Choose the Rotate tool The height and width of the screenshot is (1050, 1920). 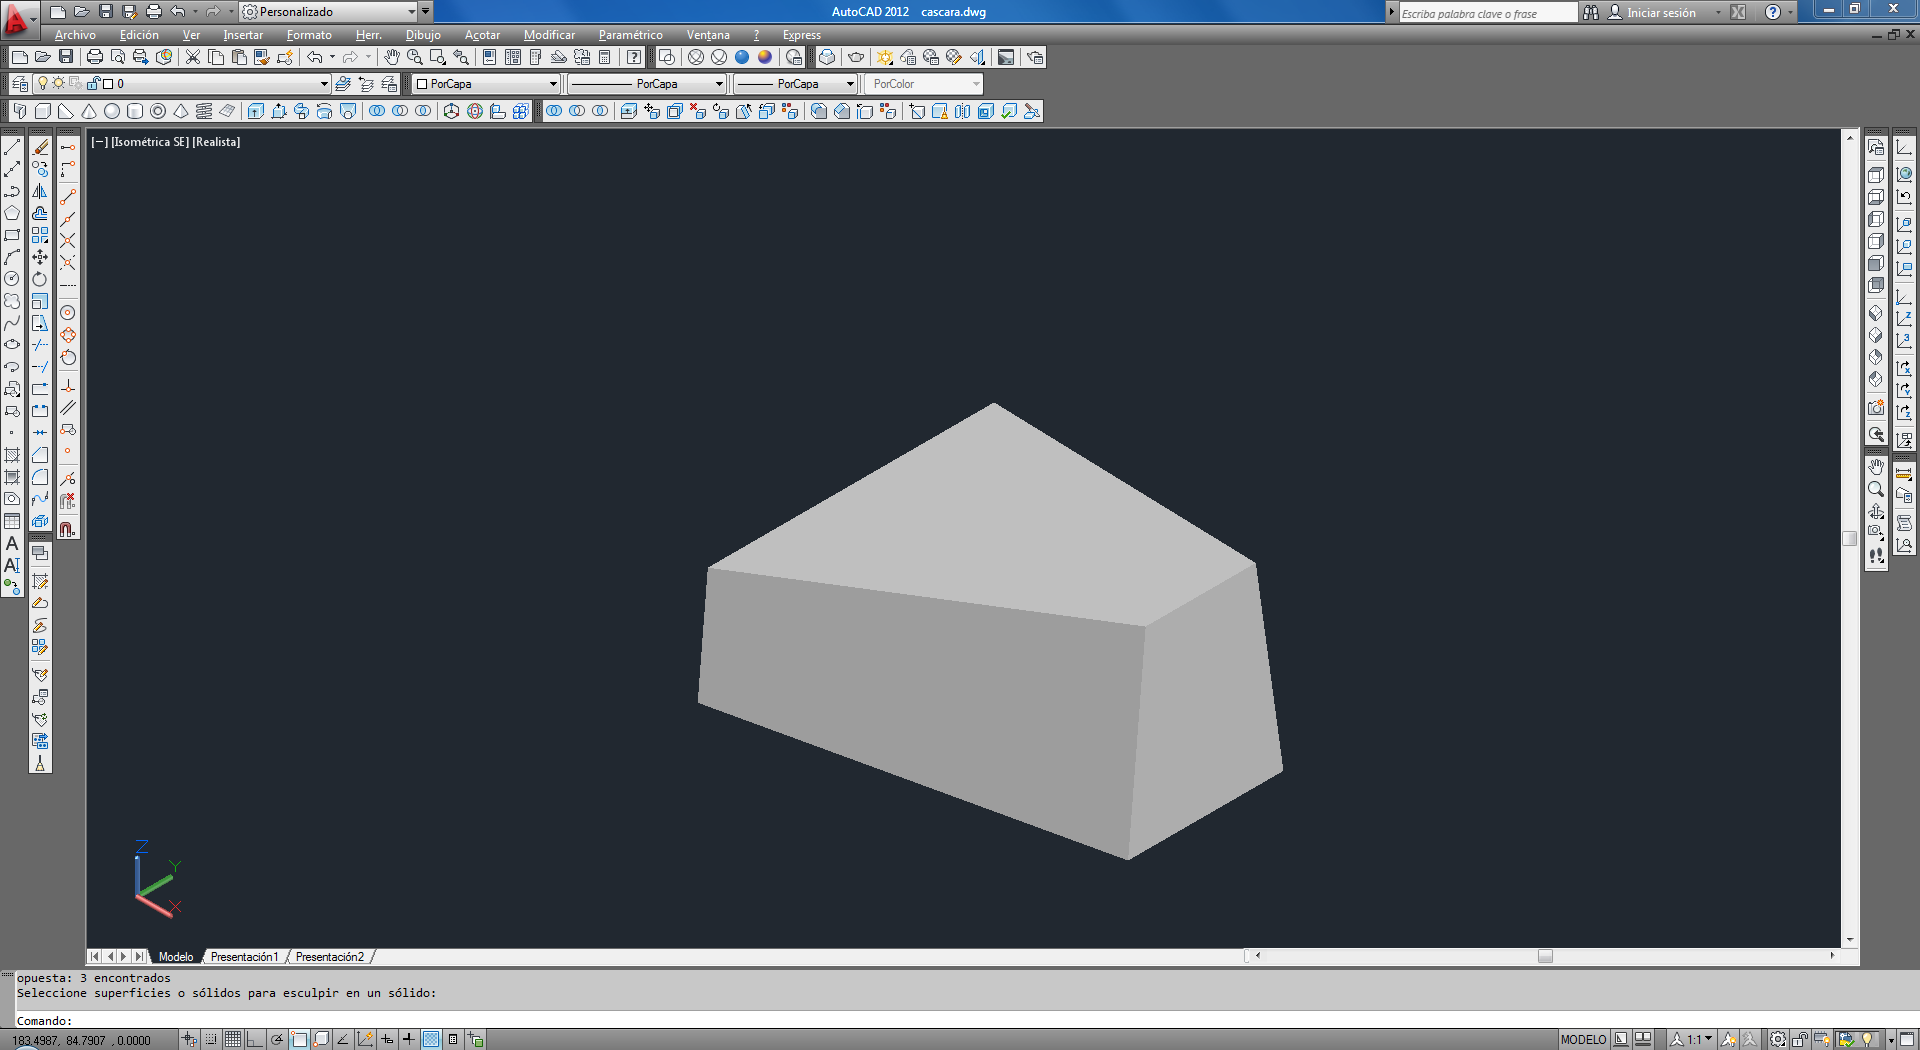40,279
